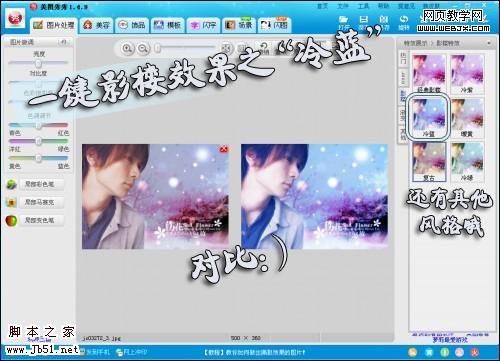Click the cold-blue processed photo on the right

point(314,196)
